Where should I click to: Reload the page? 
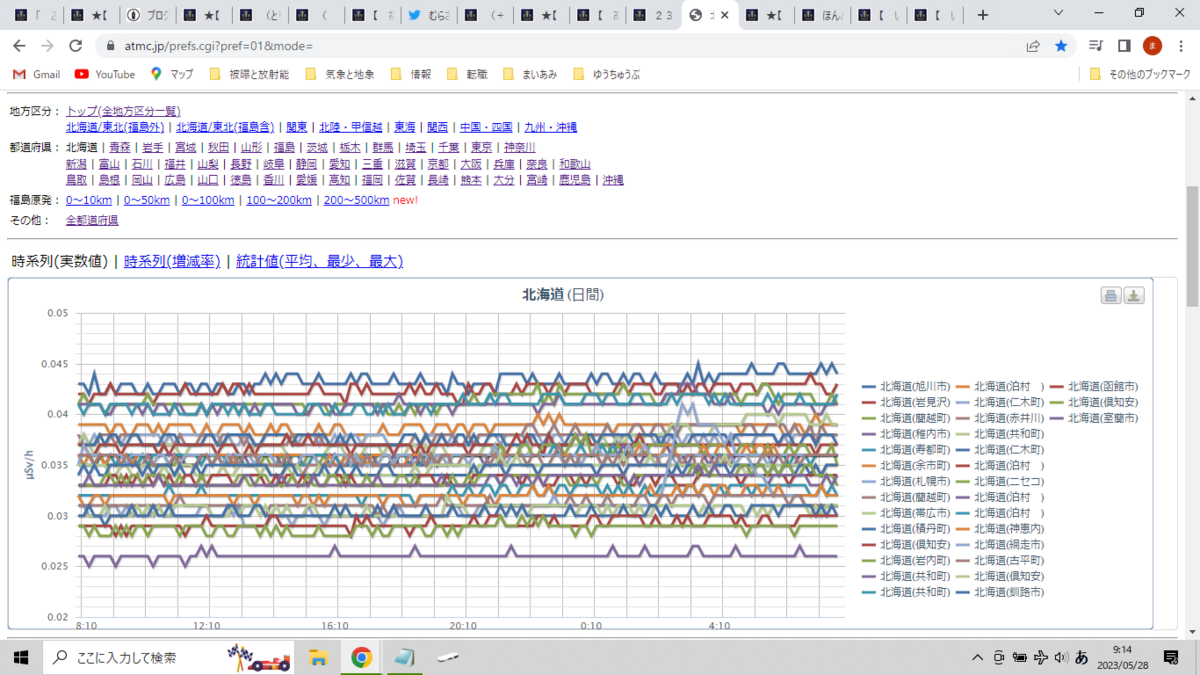click(x=75, y=46)
